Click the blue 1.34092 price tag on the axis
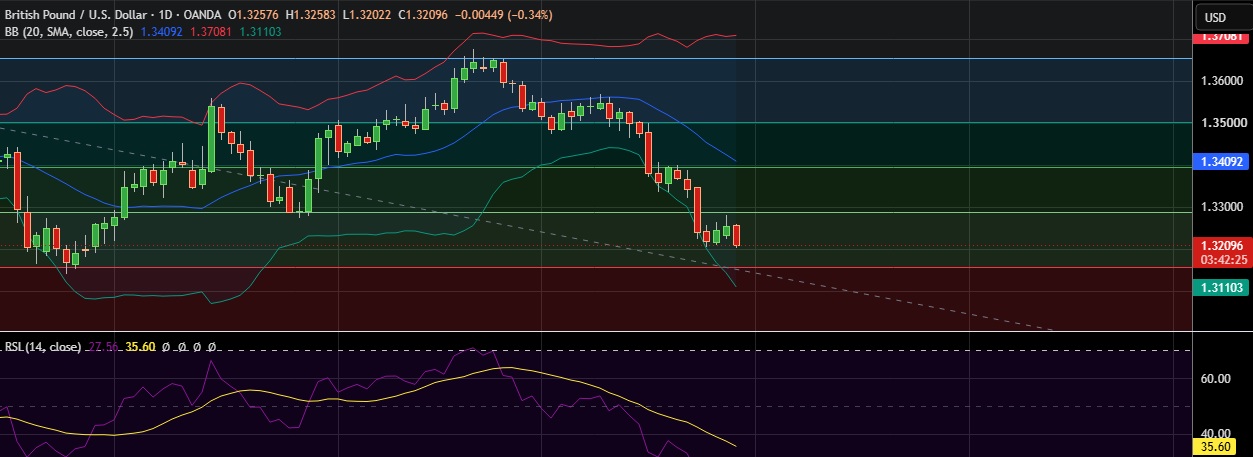 1221,161
